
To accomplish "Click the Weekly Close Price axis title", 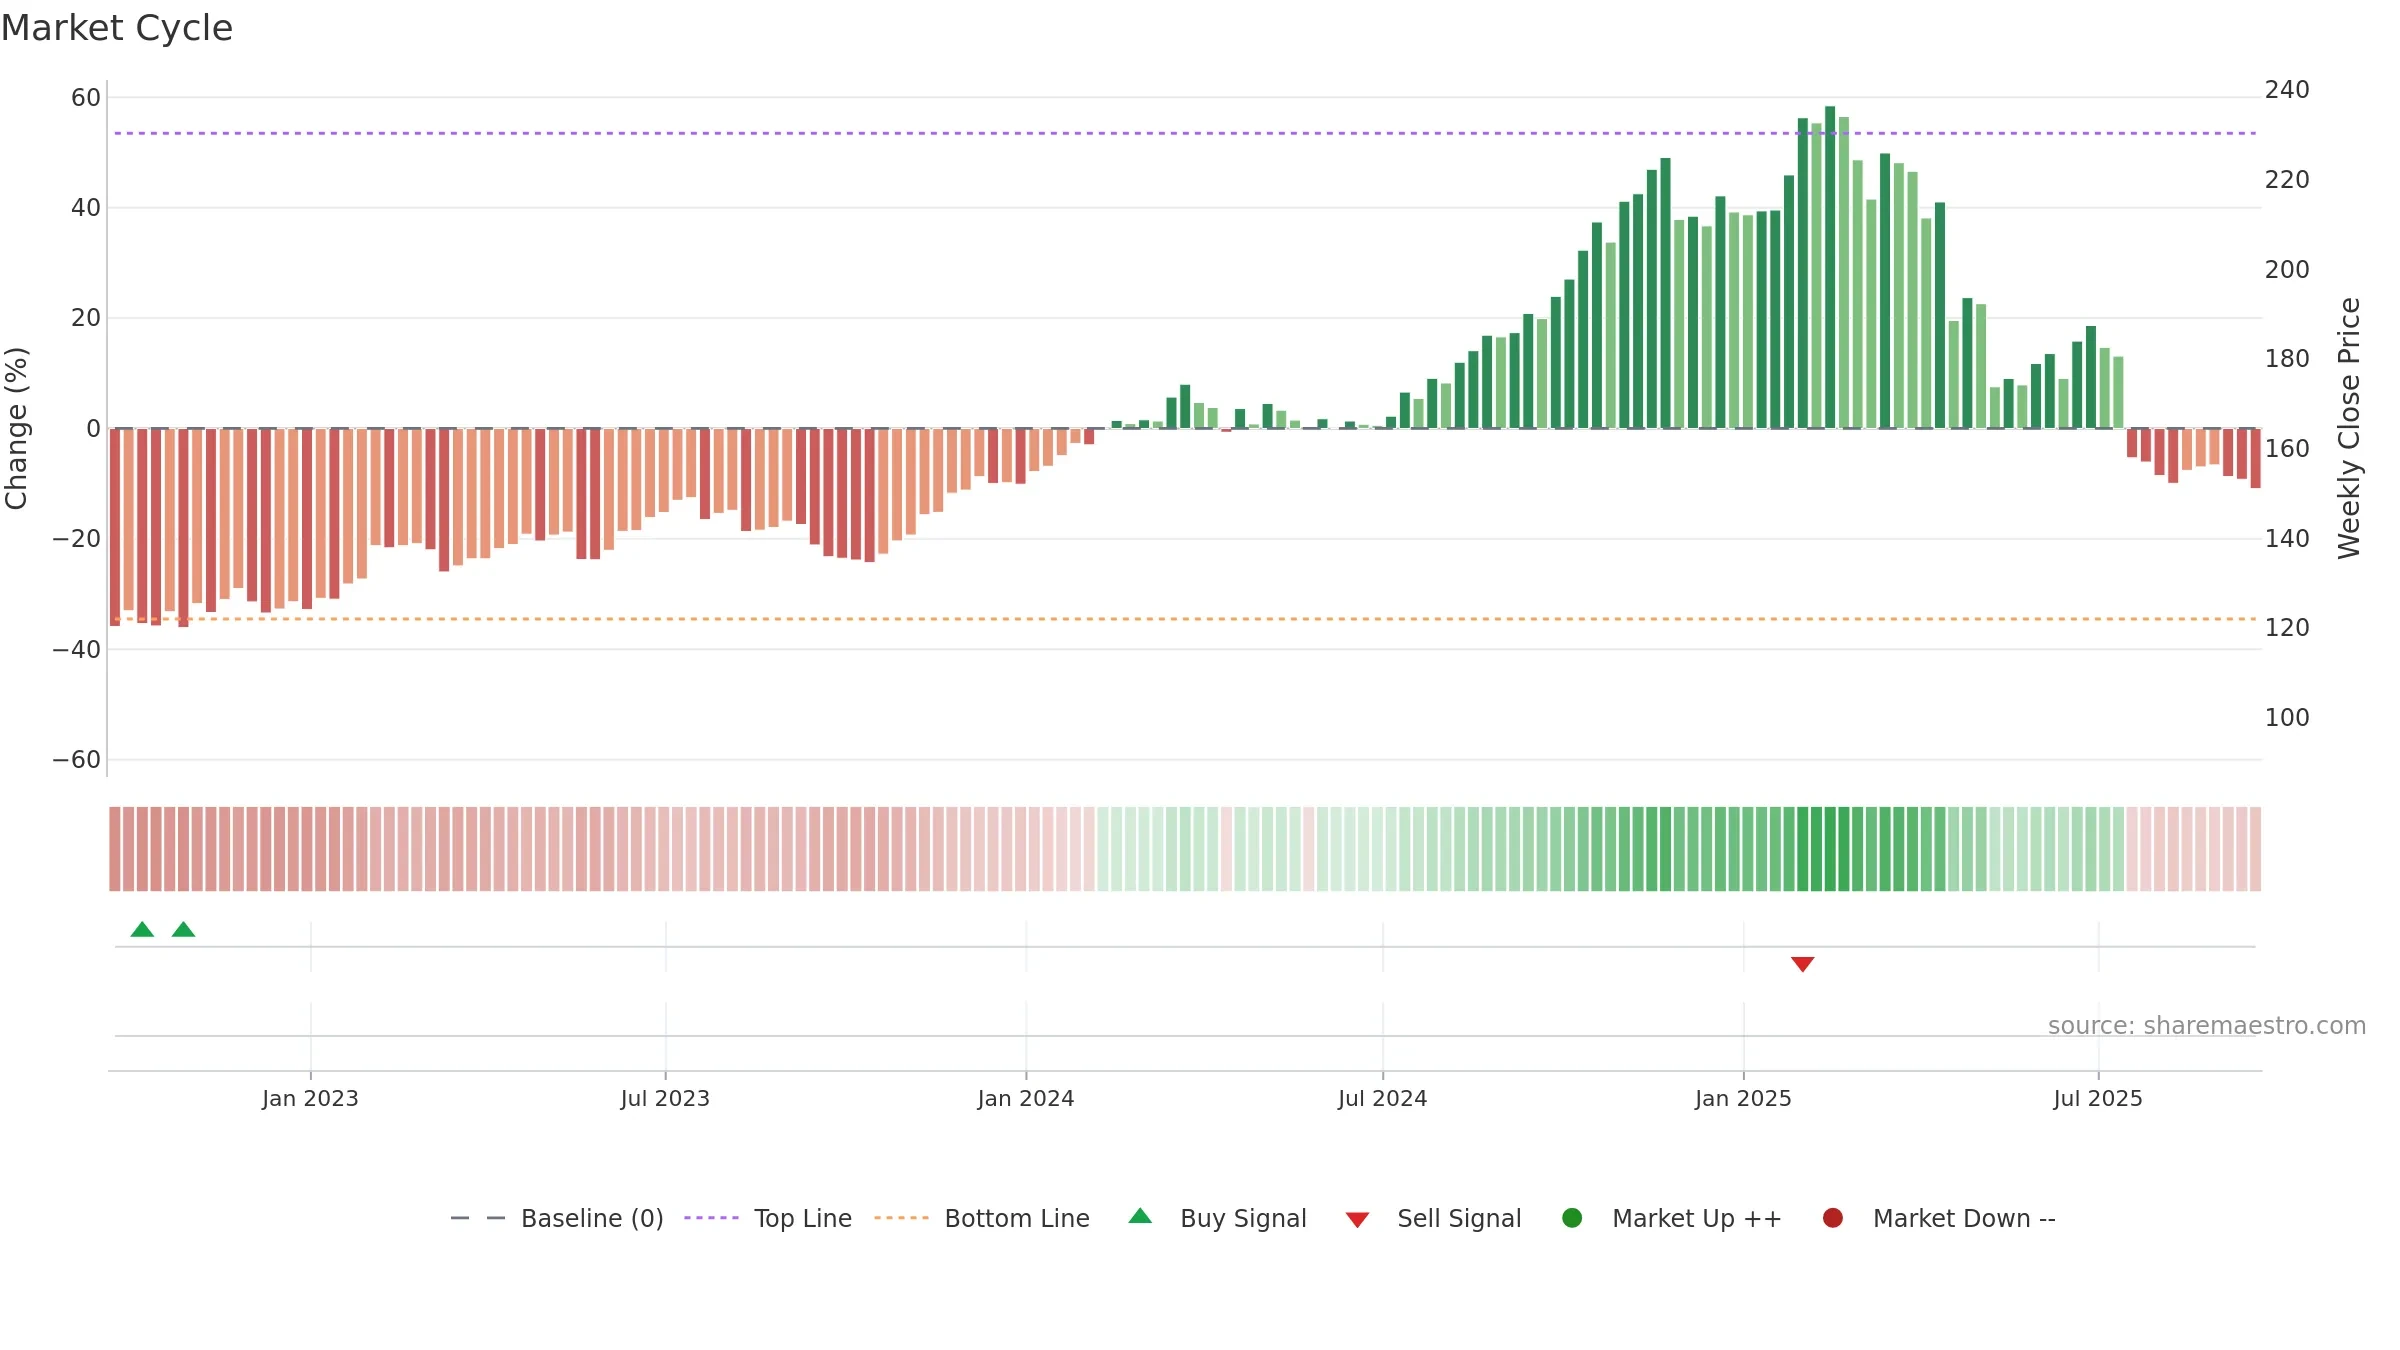I will [x=2349, y=428].
